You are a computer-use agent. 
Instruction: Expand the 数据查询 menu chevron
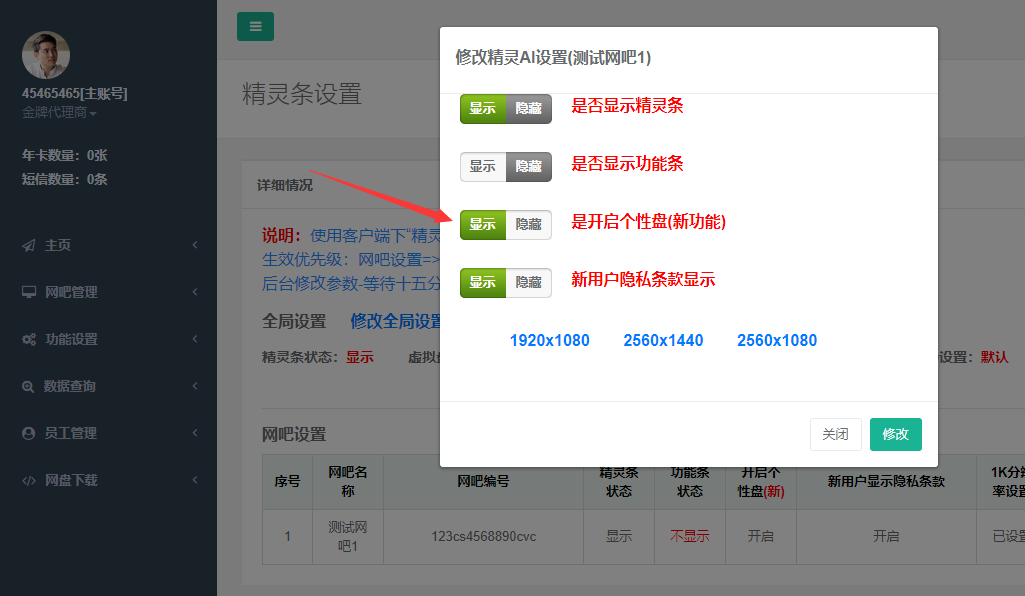pos(195,386)
